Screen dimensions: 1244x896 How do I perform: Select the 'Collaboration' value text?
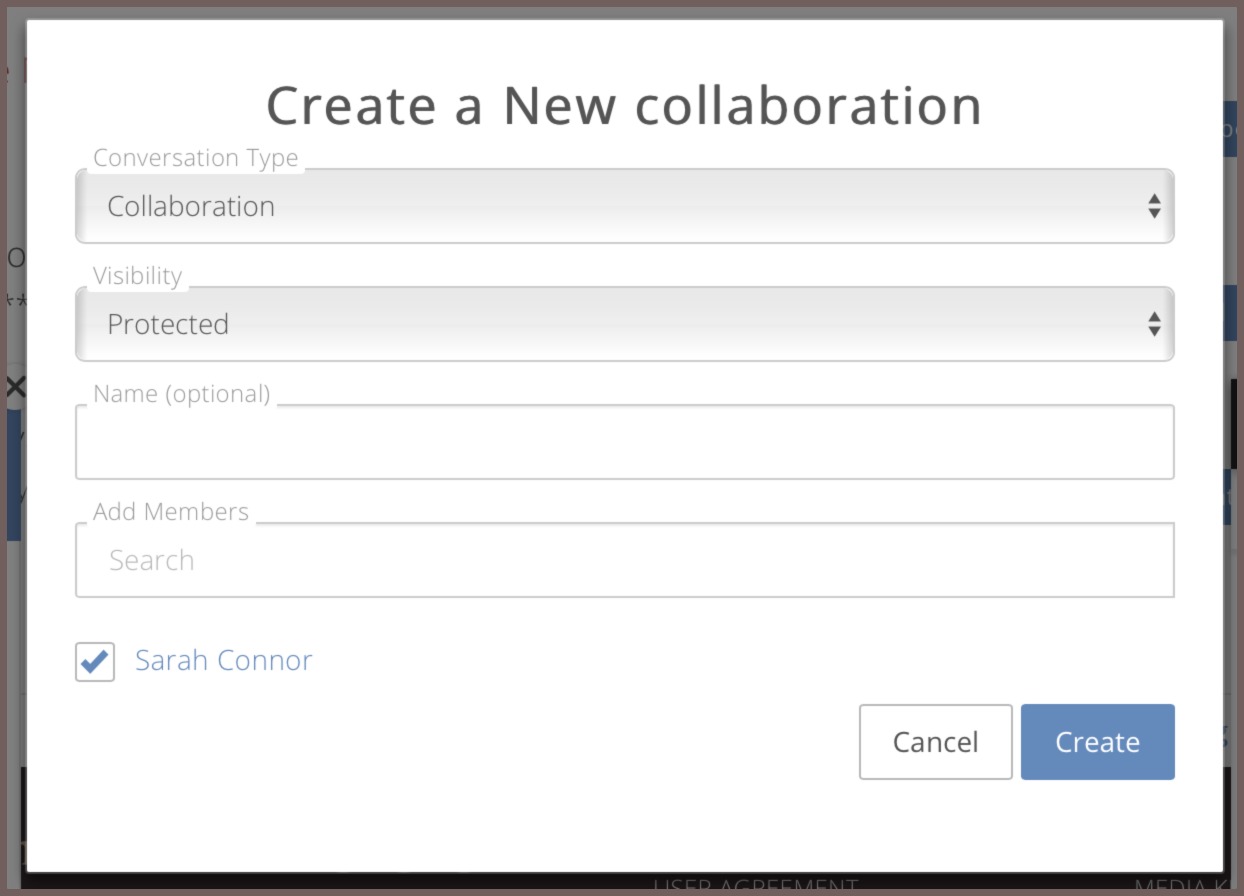[x=191, y=206]
